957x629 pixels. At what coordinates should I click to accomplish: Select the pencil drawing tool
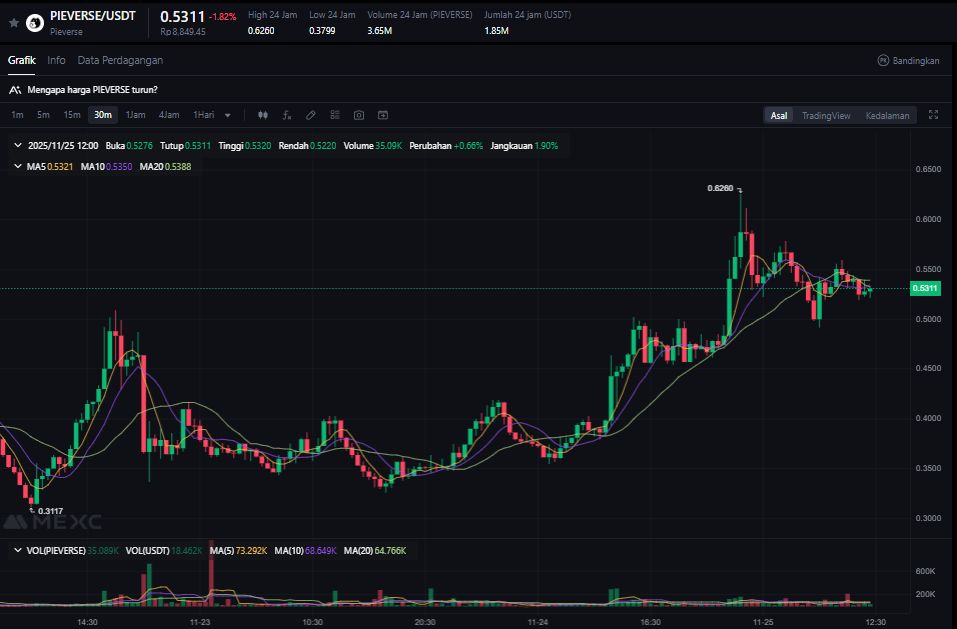(x=311, y=115)
